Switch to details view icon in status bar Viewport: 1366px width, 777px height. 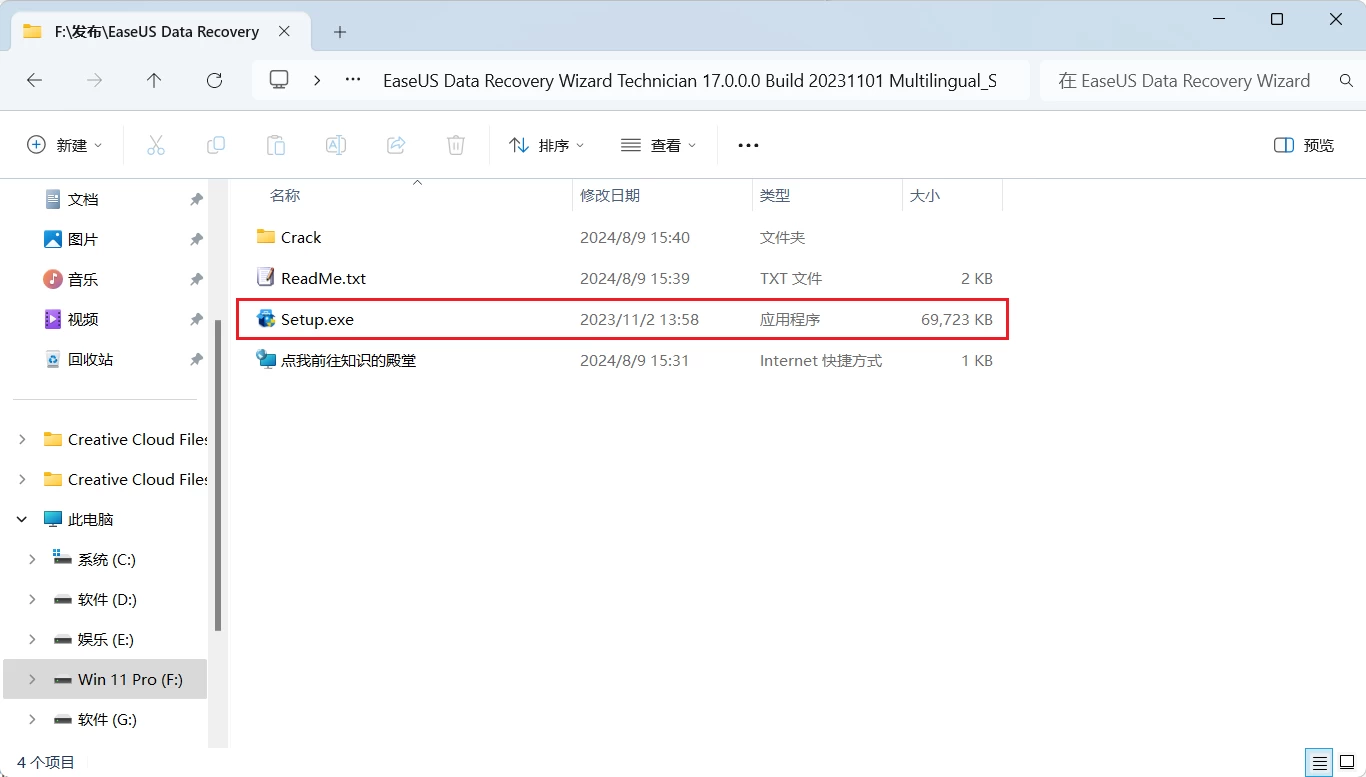(x=1320, y=762)
